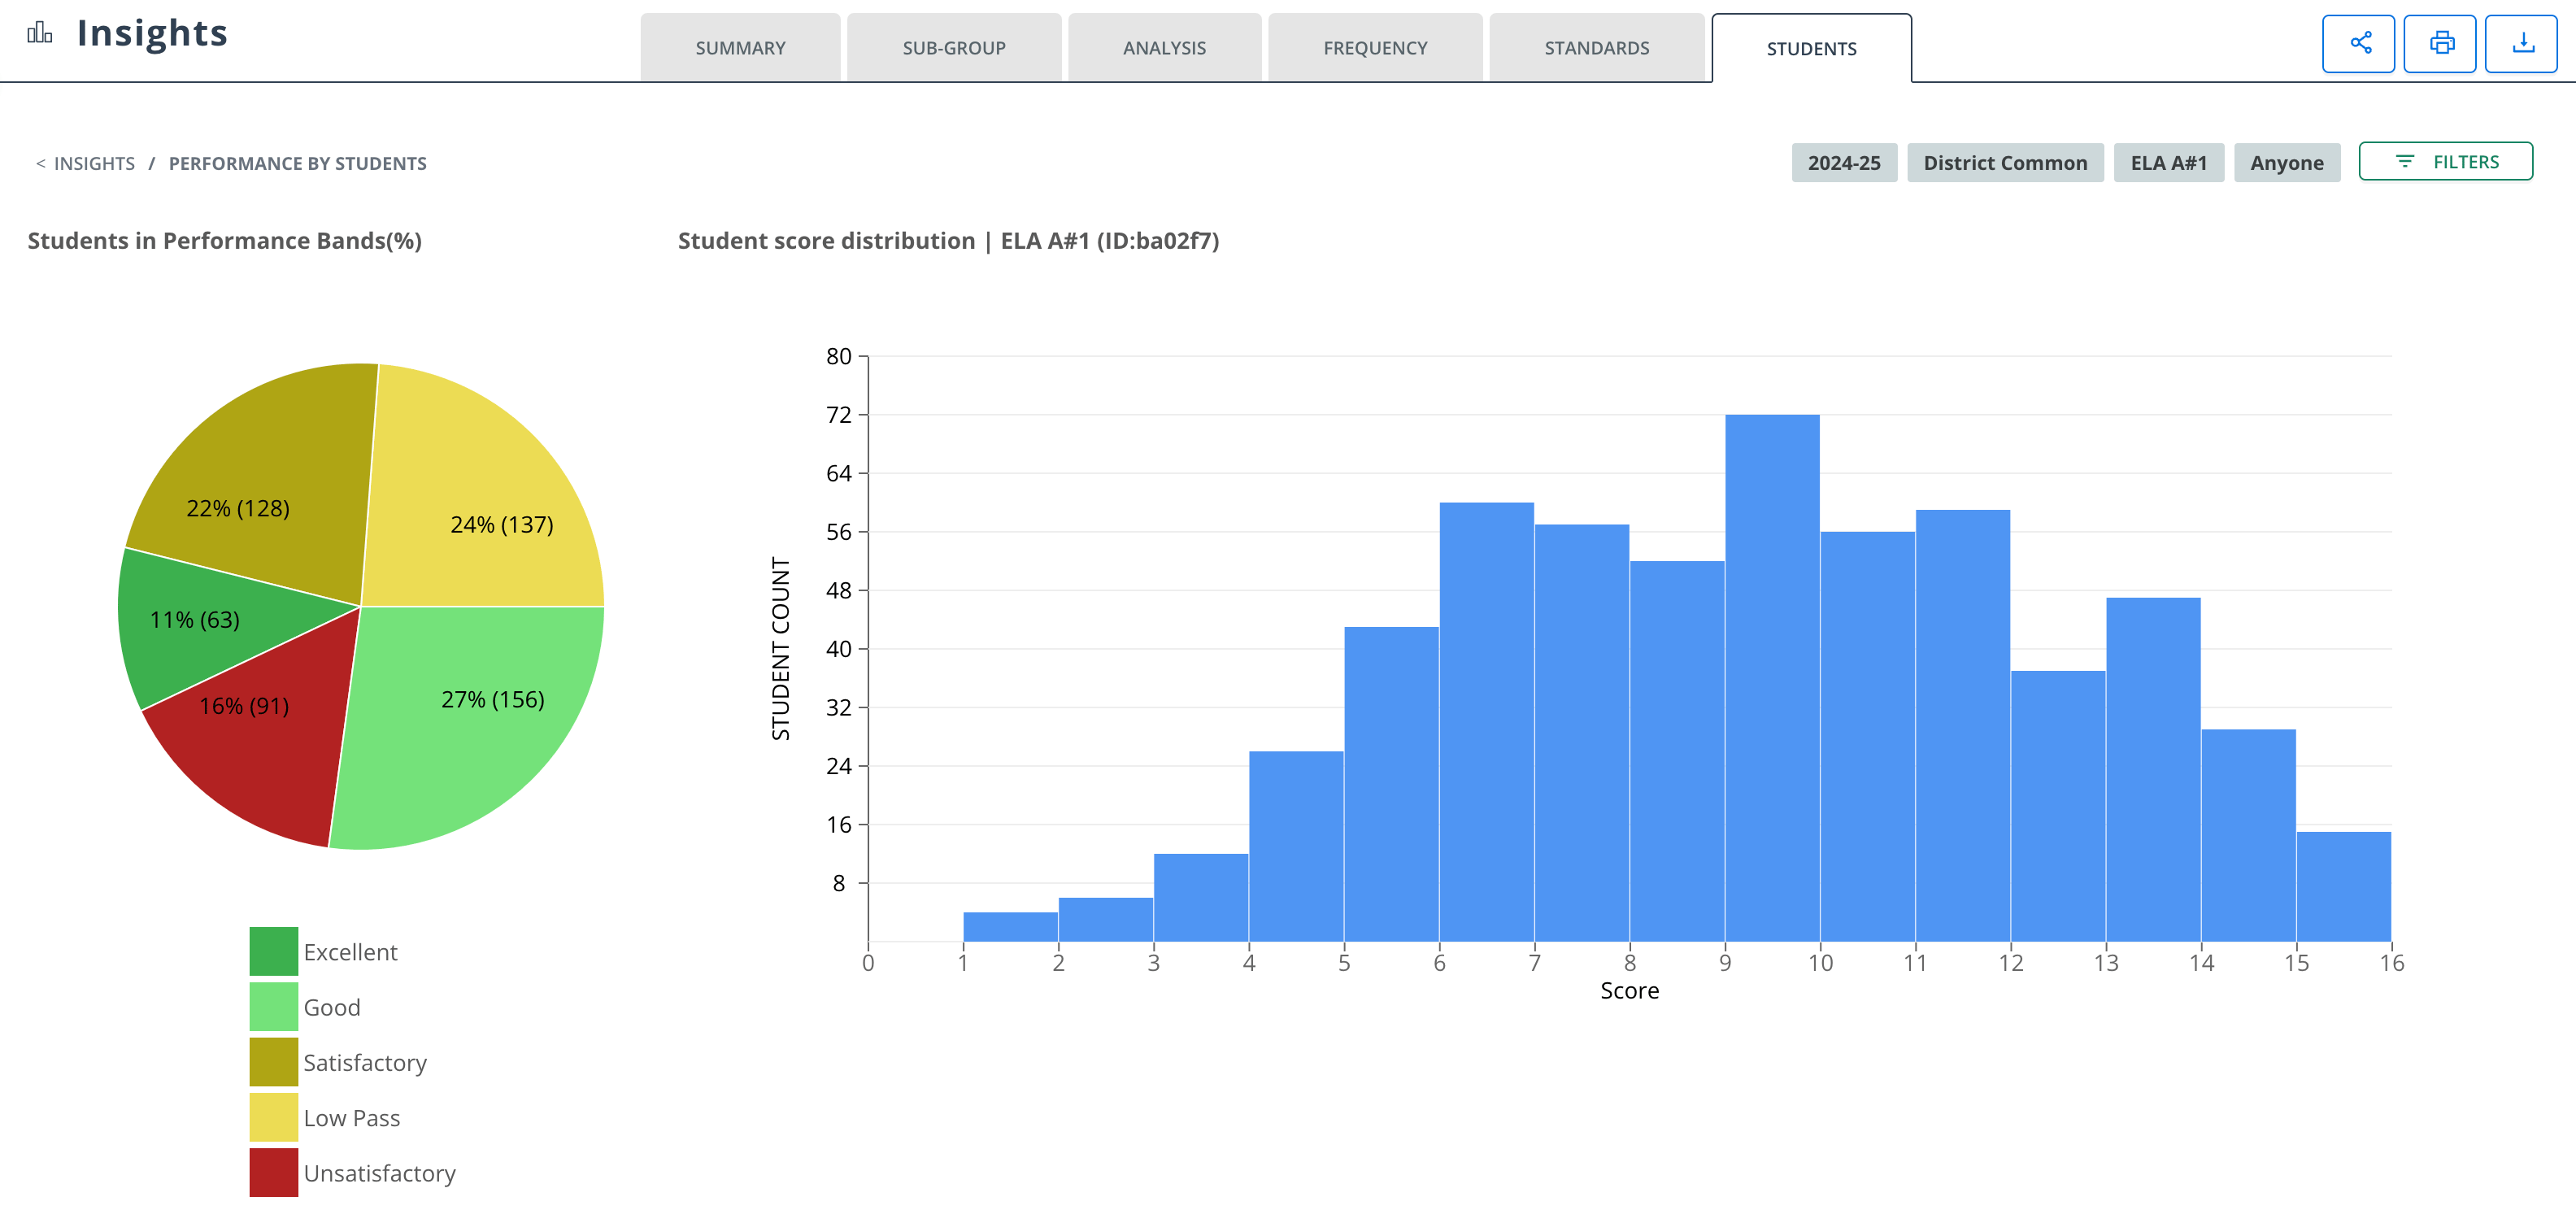This screenshot has height=1223, width=2576.
Task: Click the Excellent legend color swatch
Action: click(274, 951)
